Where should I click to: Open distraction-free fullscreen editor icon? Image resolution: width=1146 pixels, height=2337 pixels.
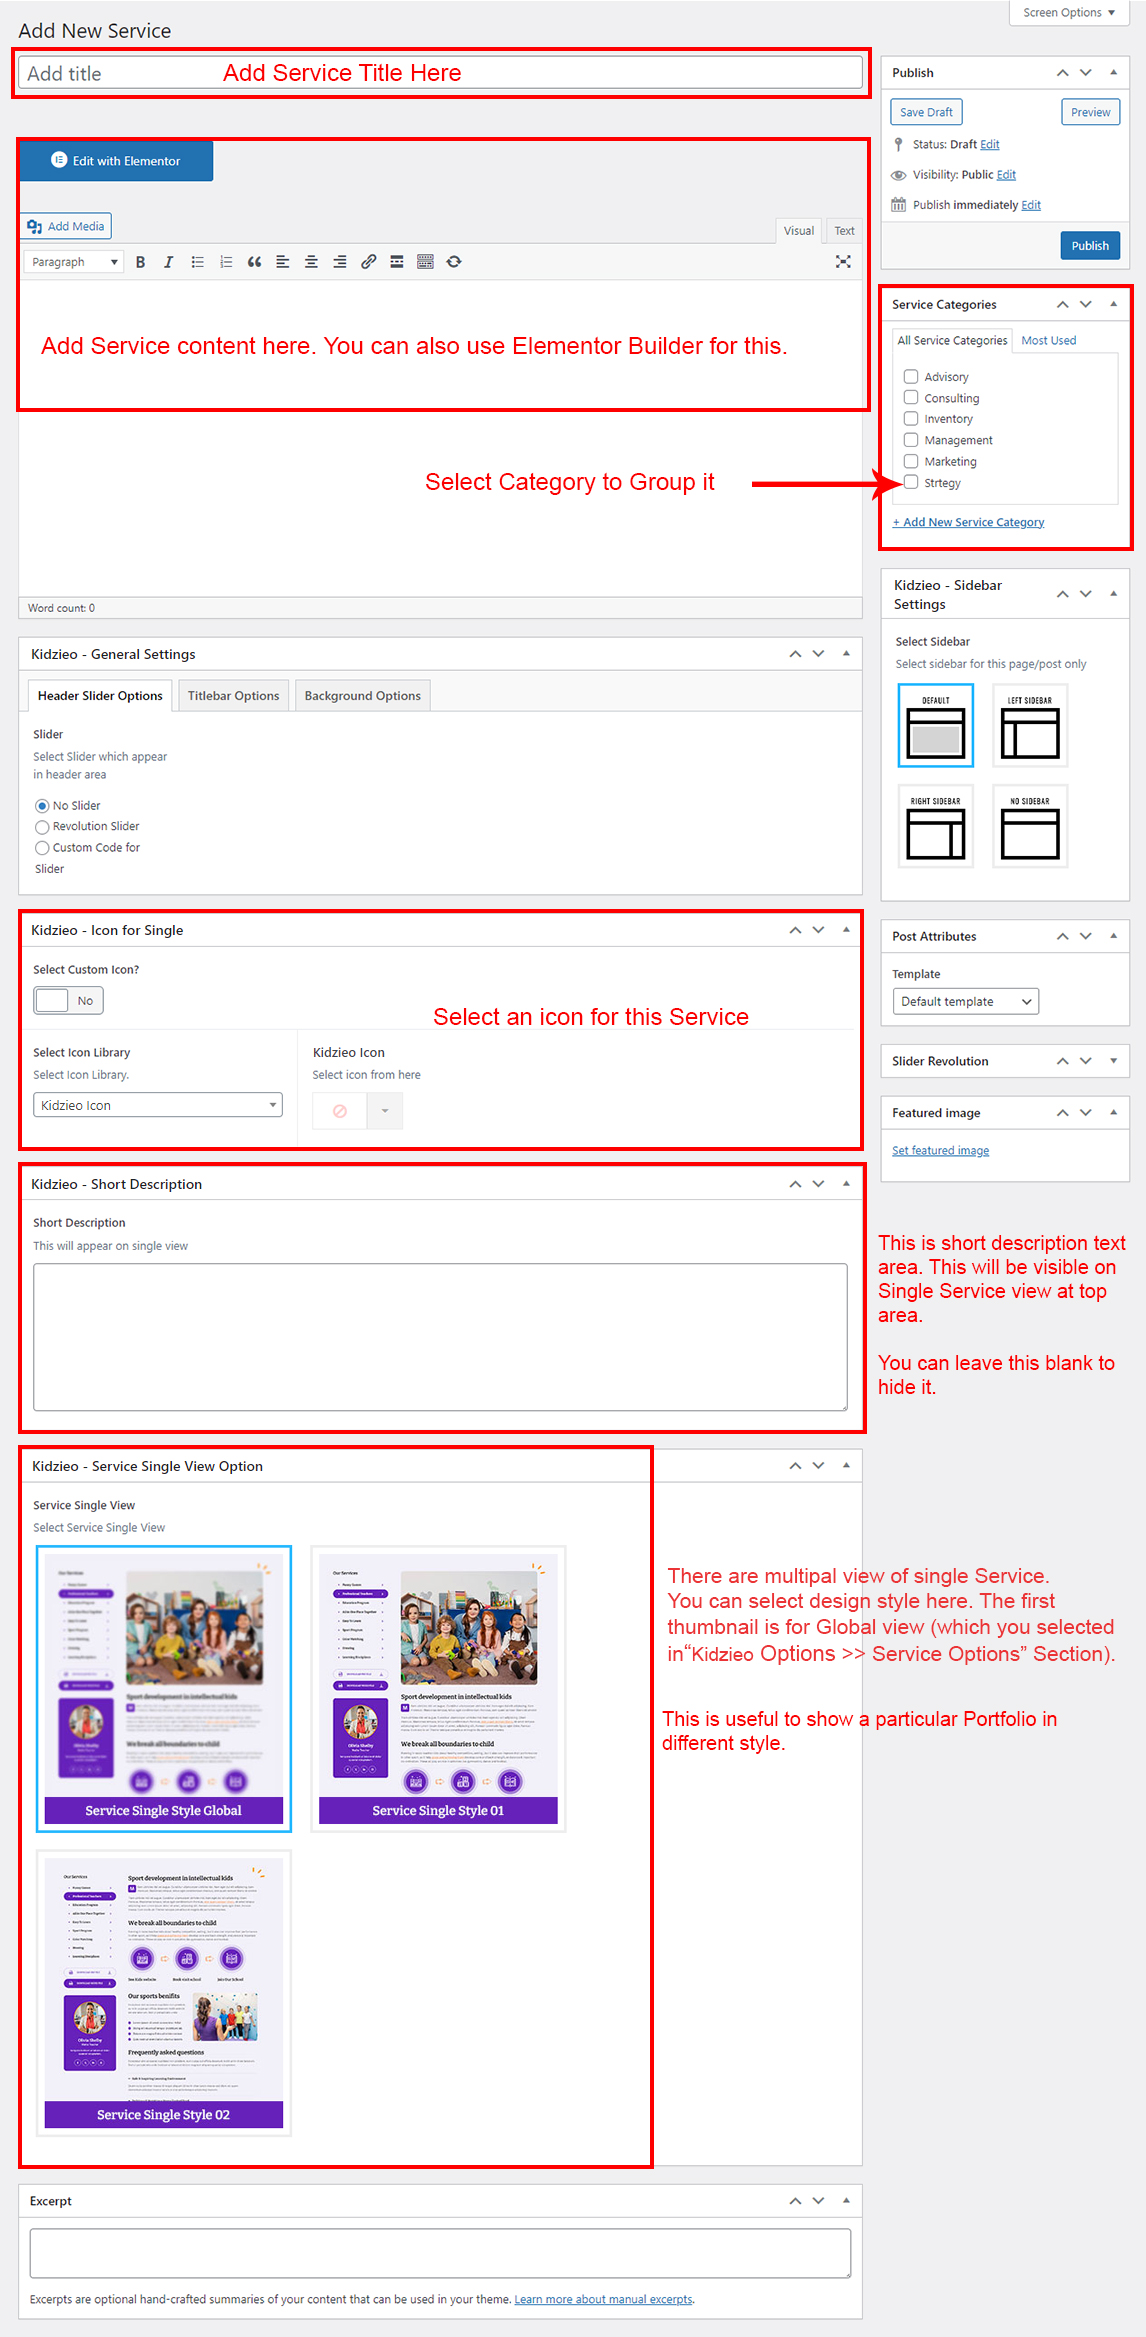[843, 262]
